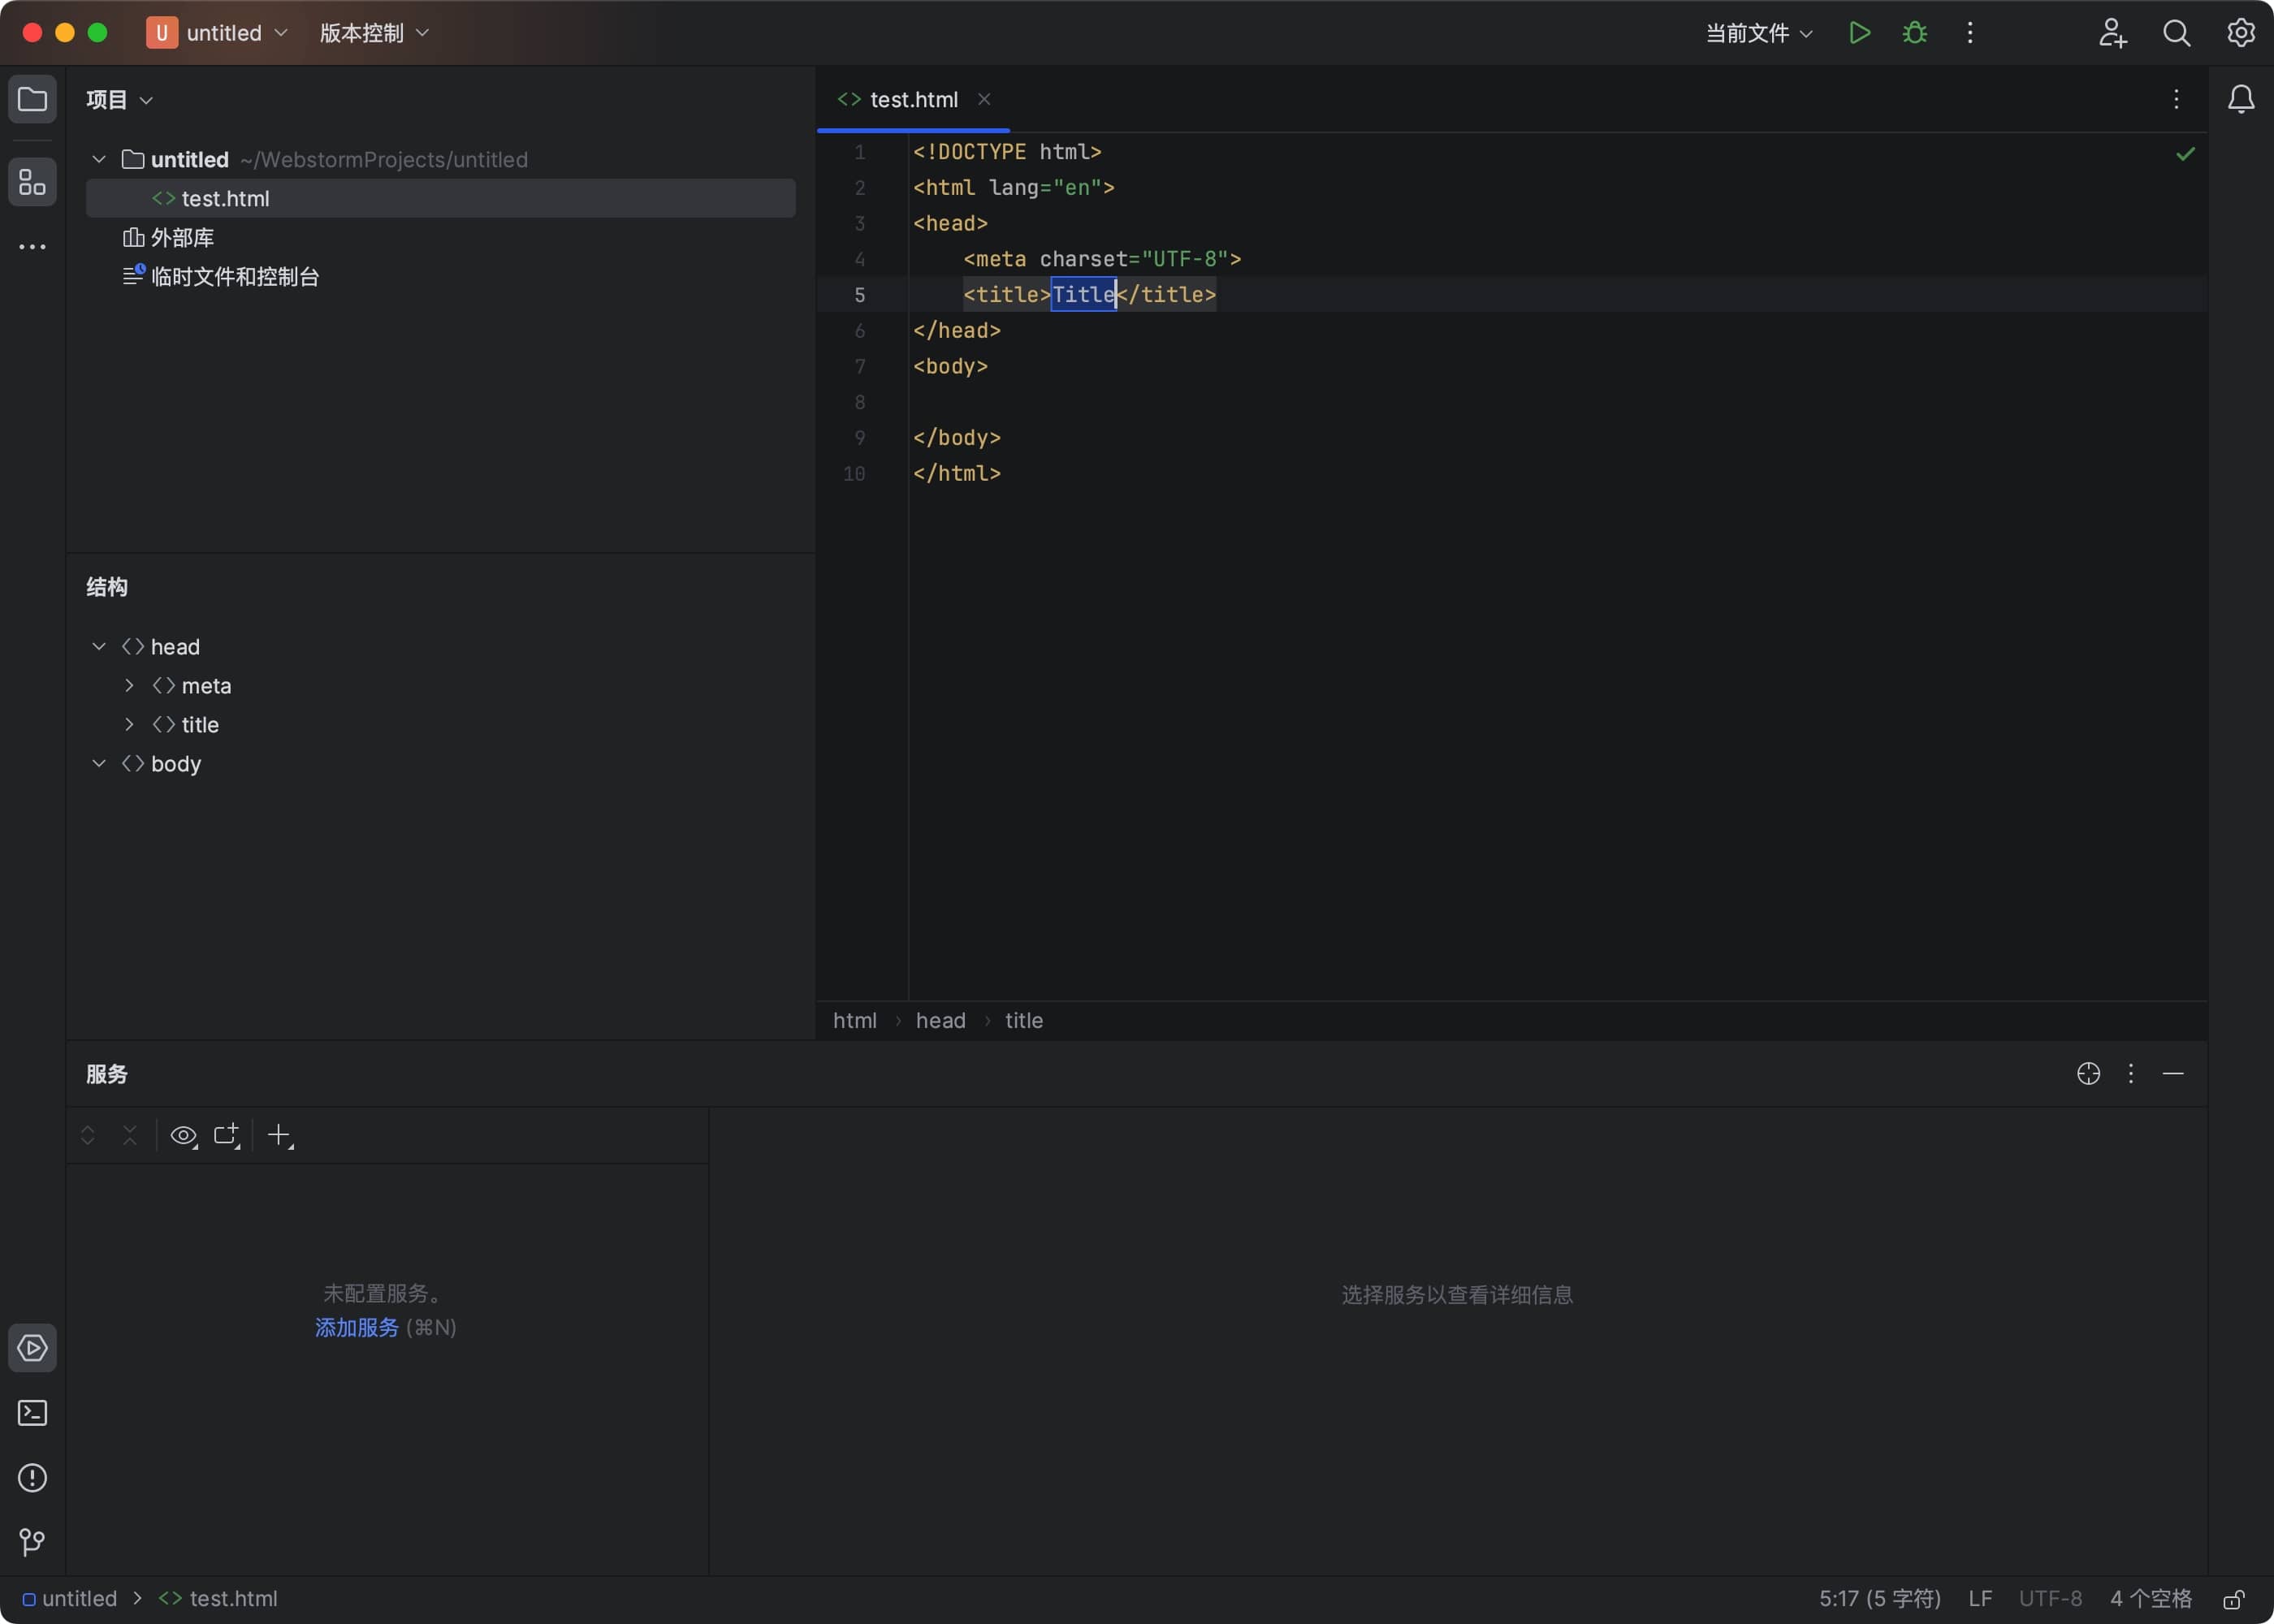Add a service with plus icon
This screenshot has width=2274, height=1624.
click(280, 1135)
